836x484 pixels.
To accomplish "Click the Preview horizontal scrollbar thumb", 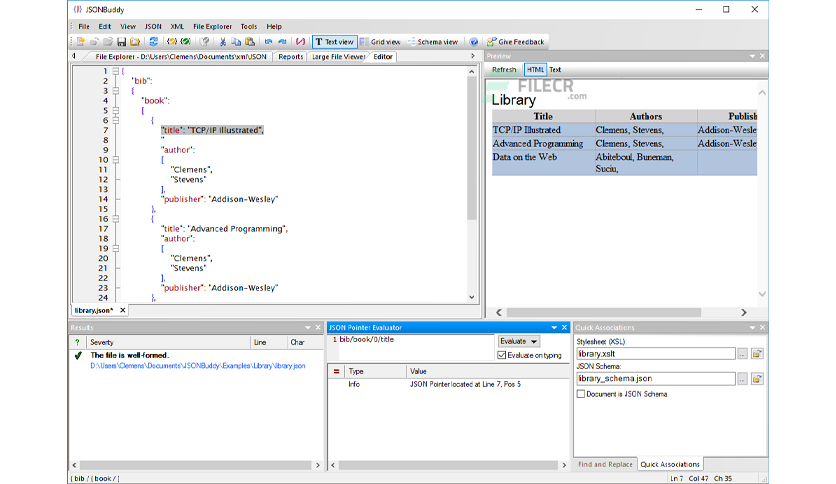I will 604,312.
